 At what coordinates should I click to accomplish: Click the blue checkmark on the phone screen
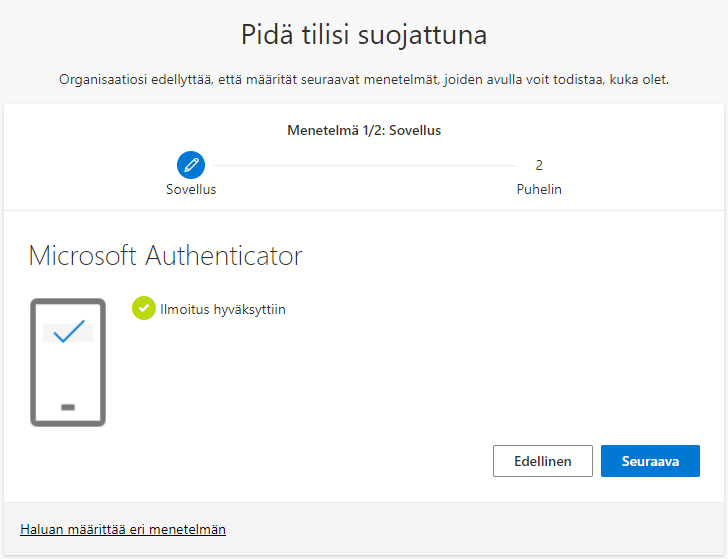pos(68,332)
